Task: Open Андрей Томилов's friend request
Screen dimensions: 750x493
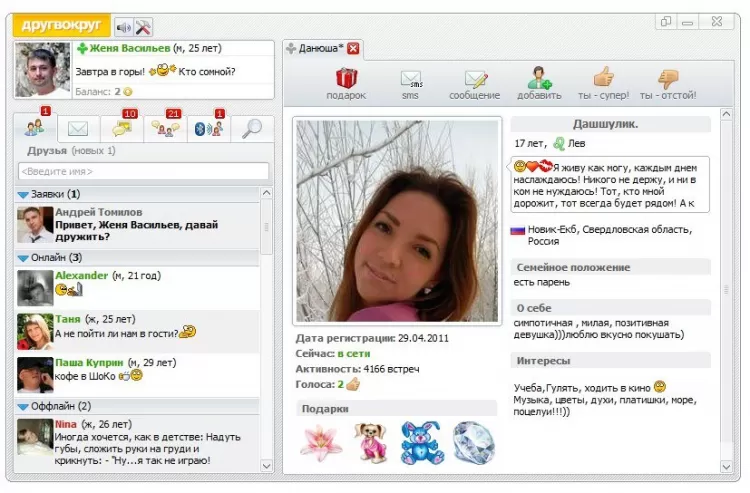Action: [138, 225]
